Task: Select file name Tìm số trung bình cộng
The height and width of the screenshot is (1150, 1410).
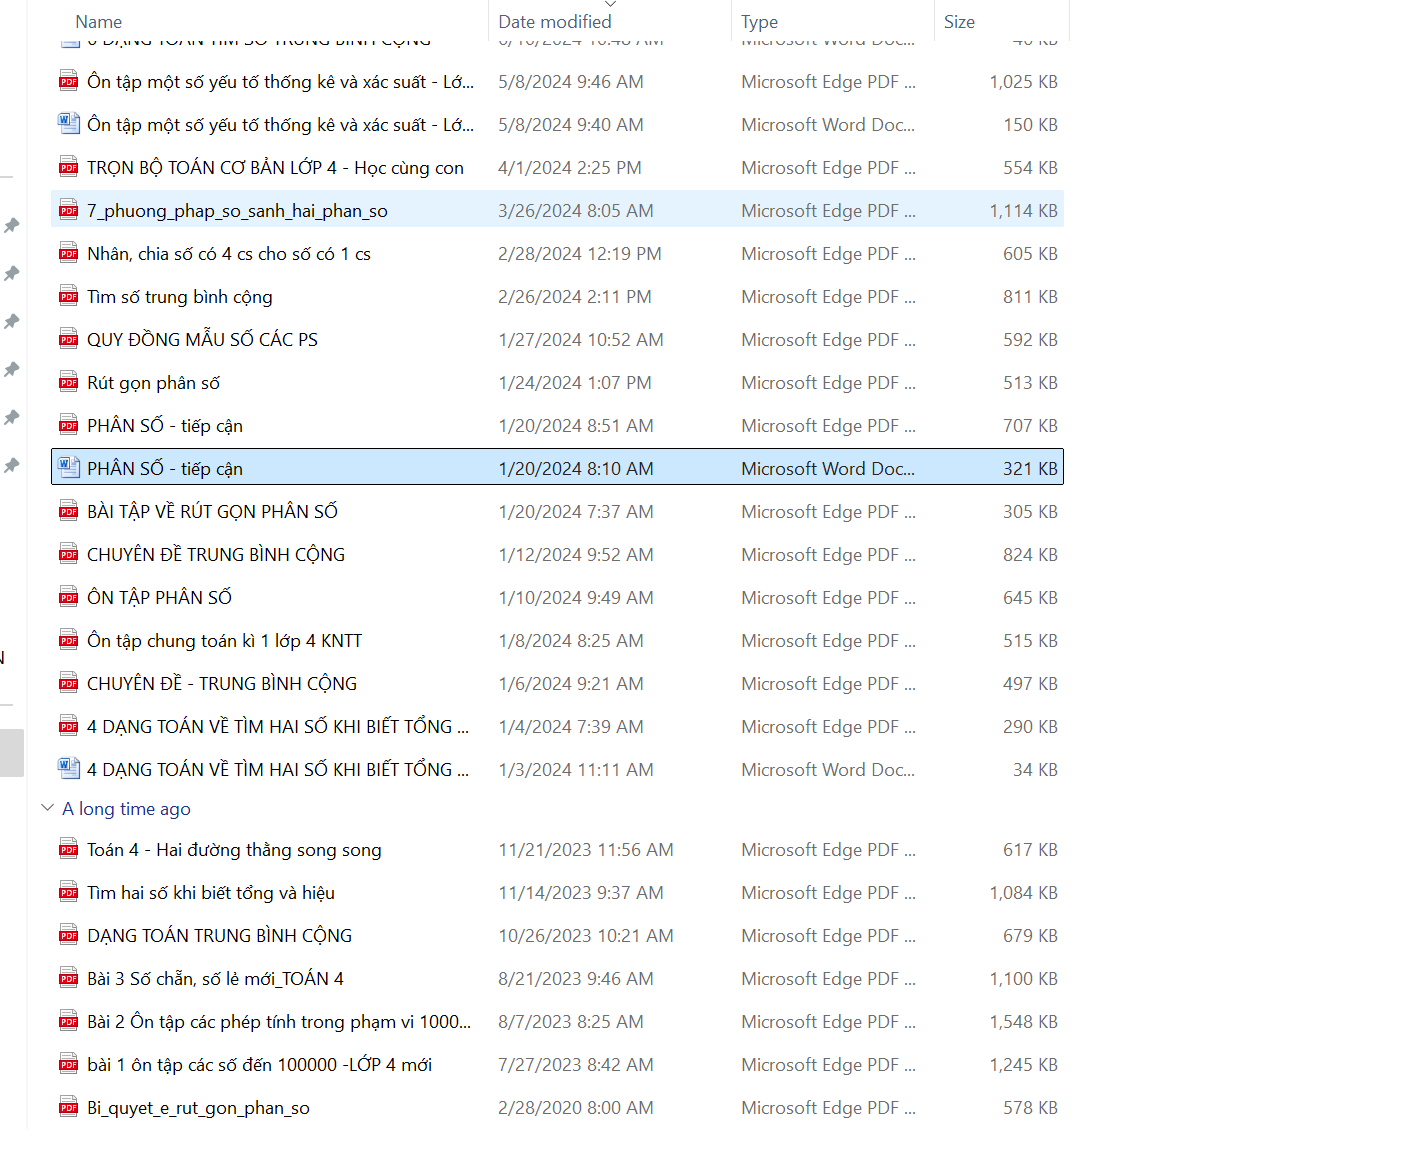Action: point(180,297)
